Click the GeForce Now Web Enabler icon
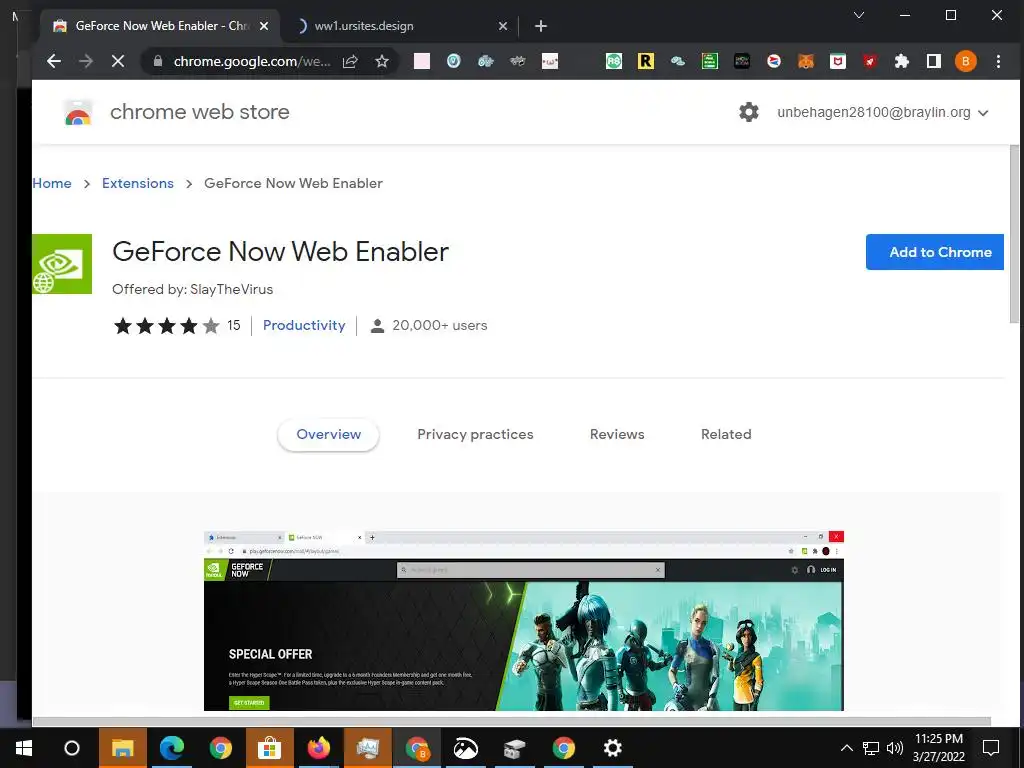Screen dimensions: 1024x768 [x=62, y=264]
